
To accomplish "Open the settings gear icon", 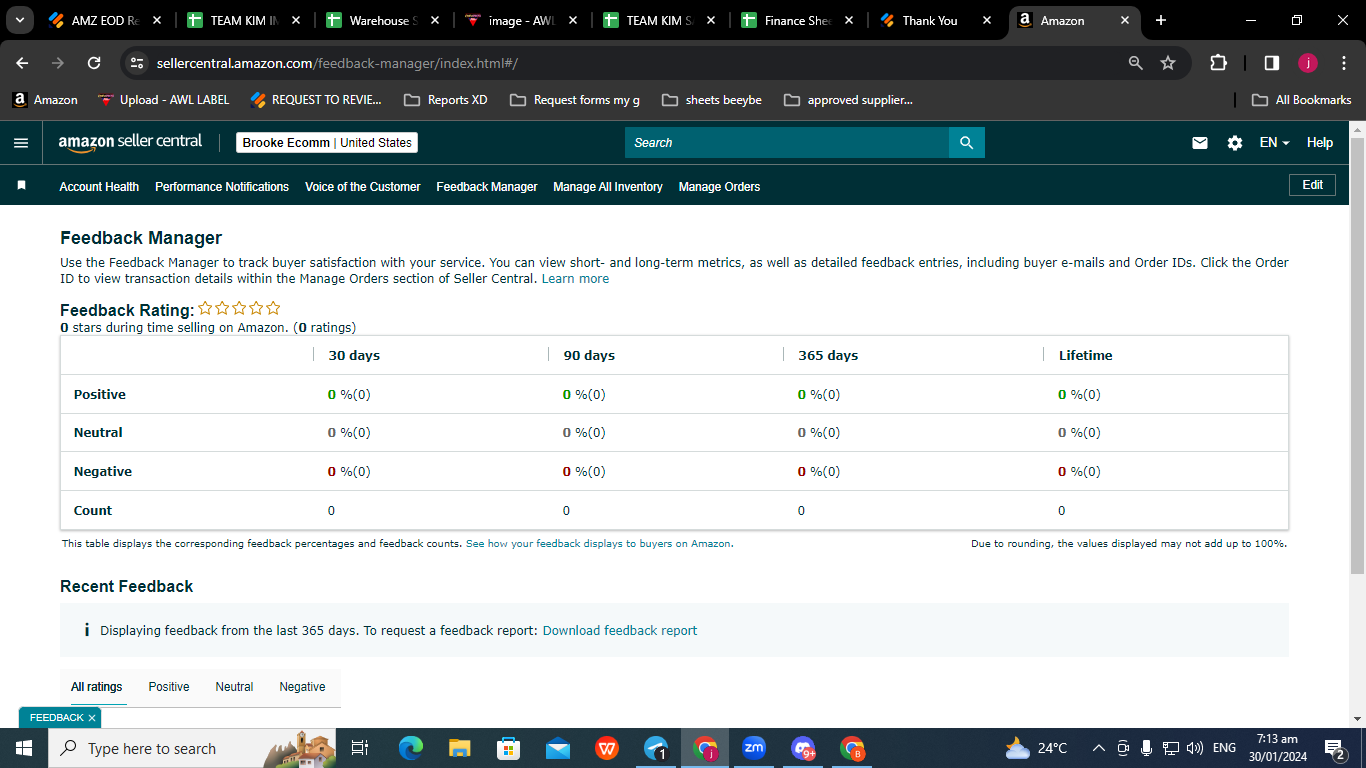I will point(1235,143).
